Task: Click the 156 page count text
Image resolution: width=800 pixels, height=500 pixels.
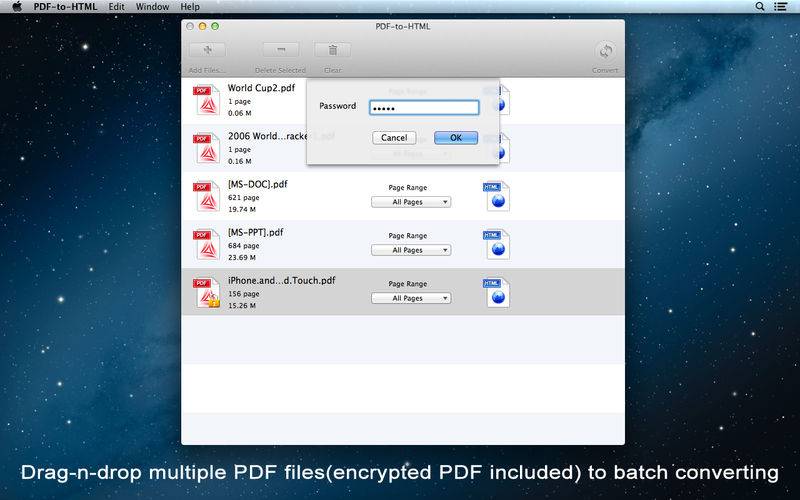Action: point(243,294)
